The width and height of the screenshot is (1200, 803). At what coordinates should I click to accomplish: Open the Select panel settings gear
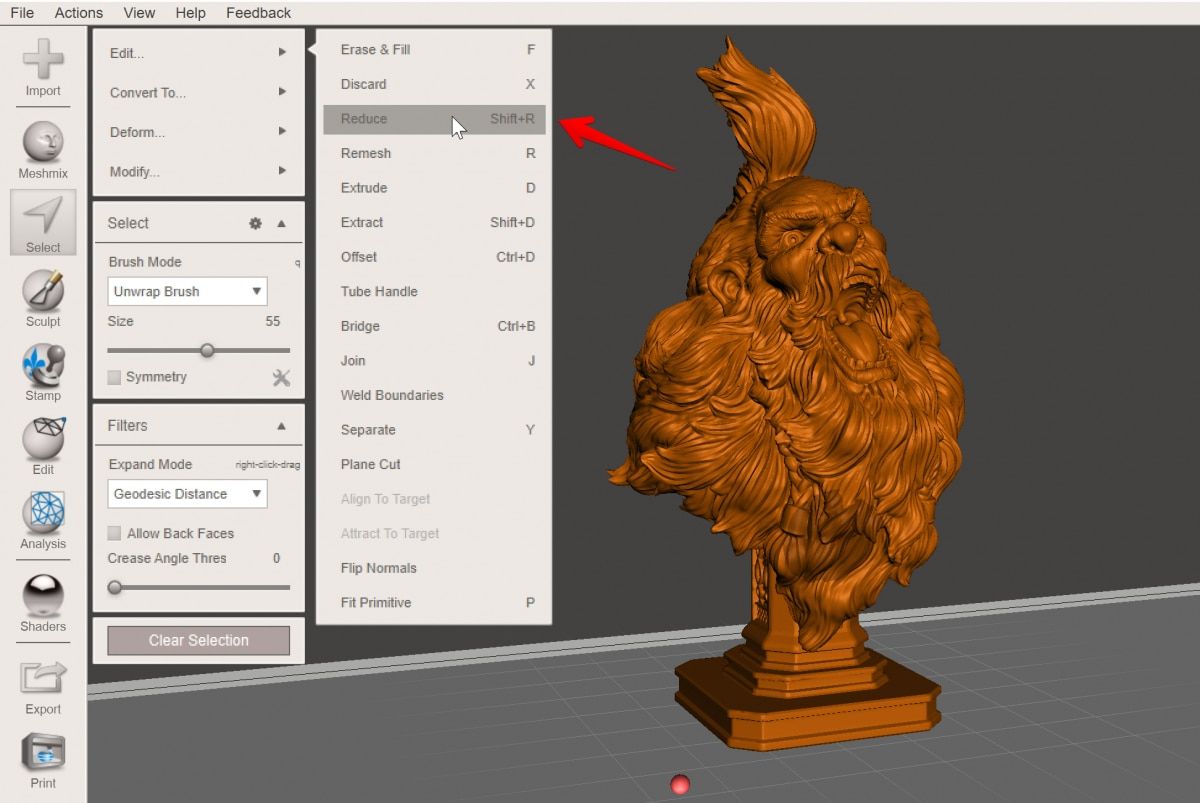pyautogui.click(x=254, y=223)
